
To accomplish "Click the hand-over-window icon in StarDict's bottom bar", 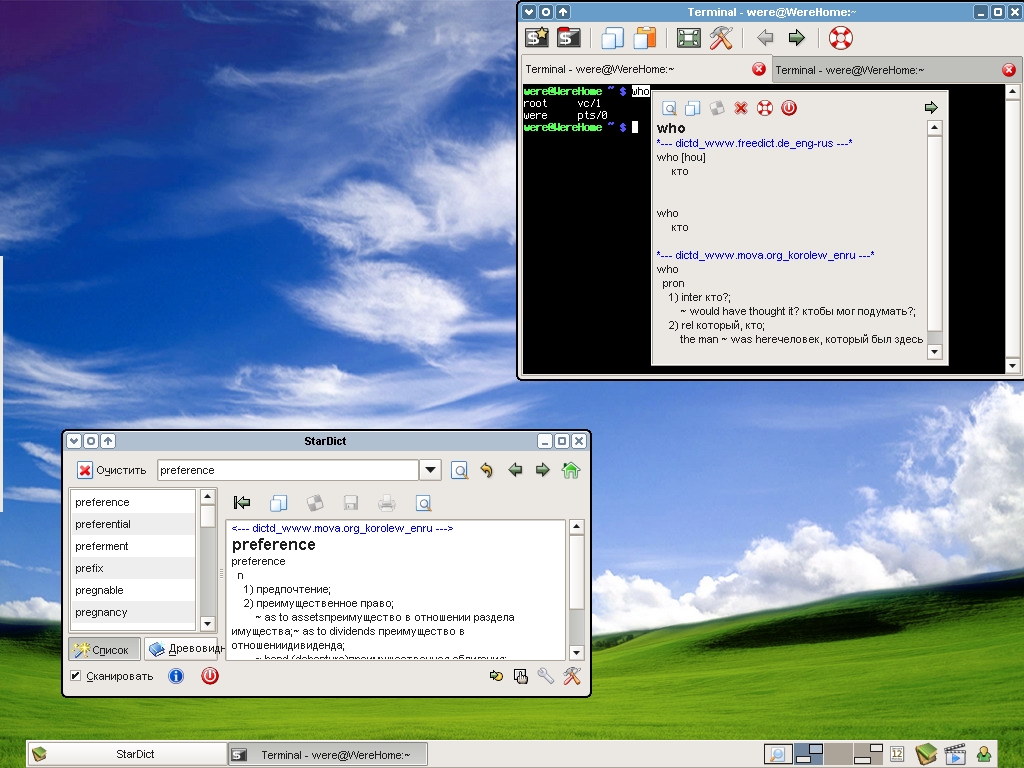I will pyautogui.click(x=520, y=677).
